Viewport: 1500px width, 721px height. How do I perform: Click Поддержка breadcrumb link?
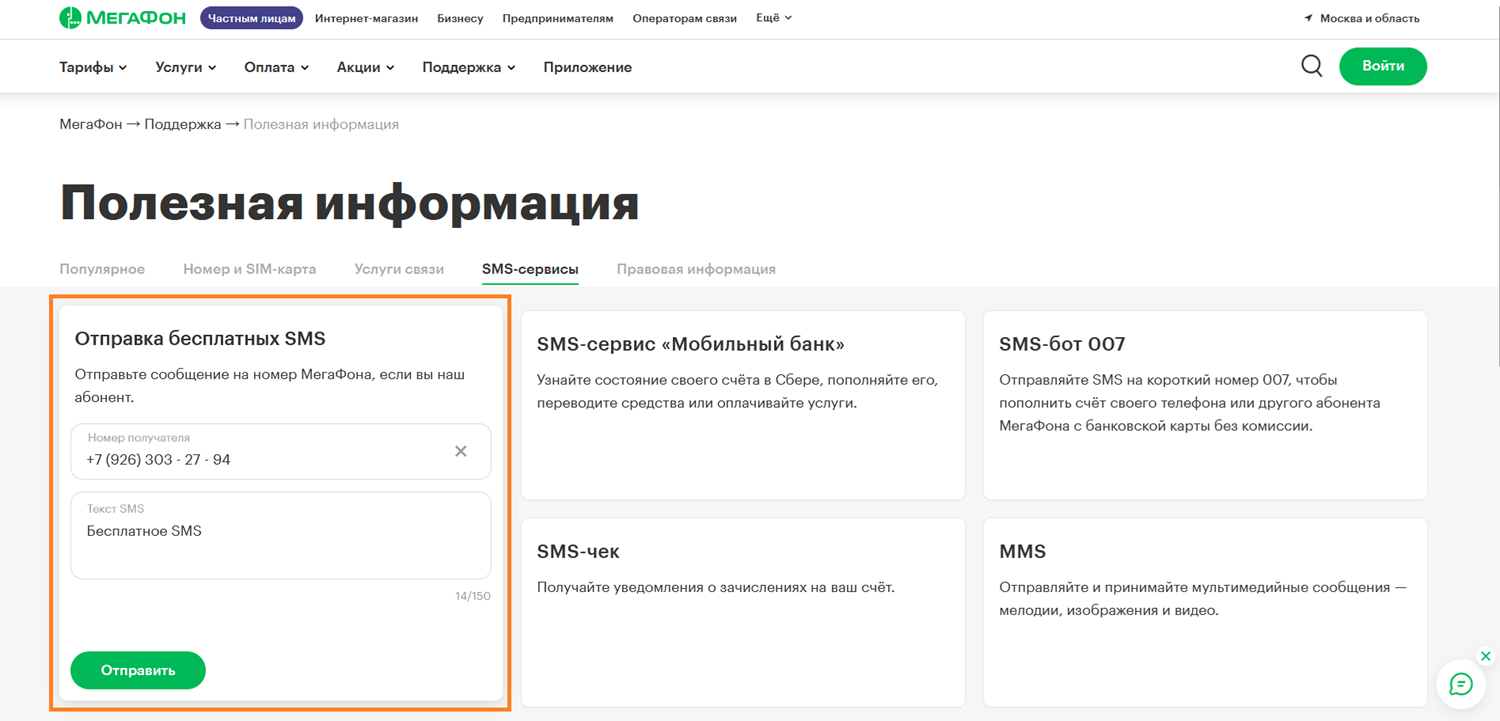(183, 124)
